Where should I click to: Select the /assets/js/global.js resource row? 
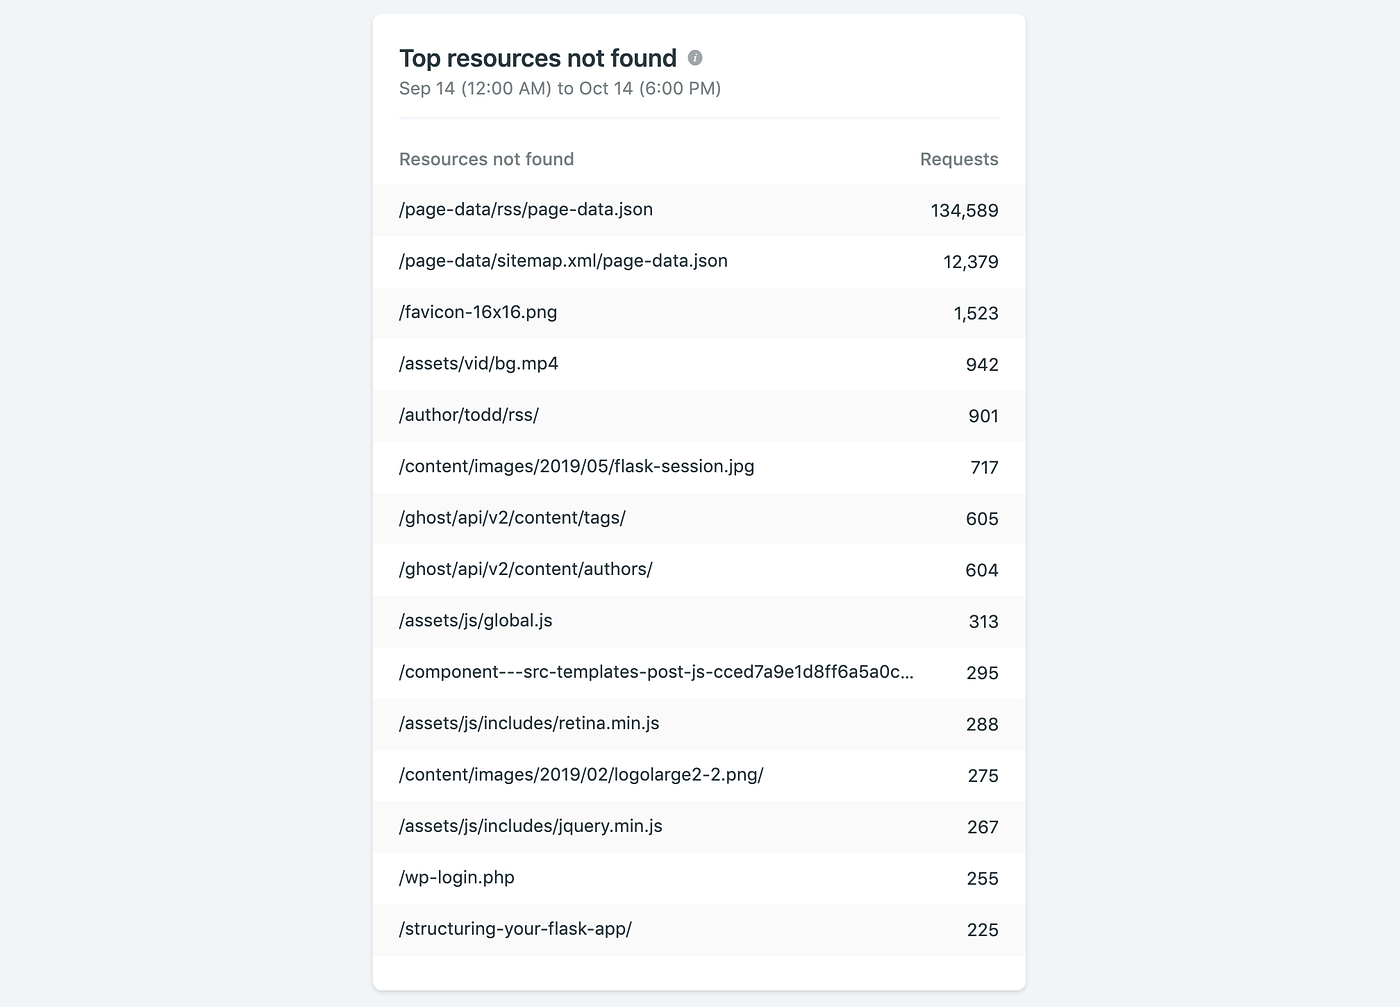click(476, 621)
